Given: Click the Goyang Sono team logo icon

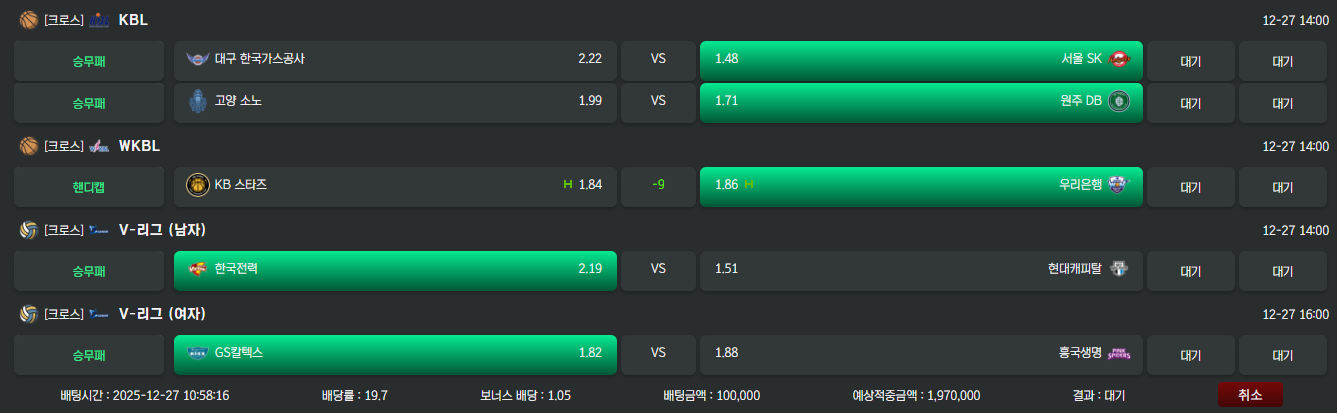Looking at the screenshot, I should 197,101.
